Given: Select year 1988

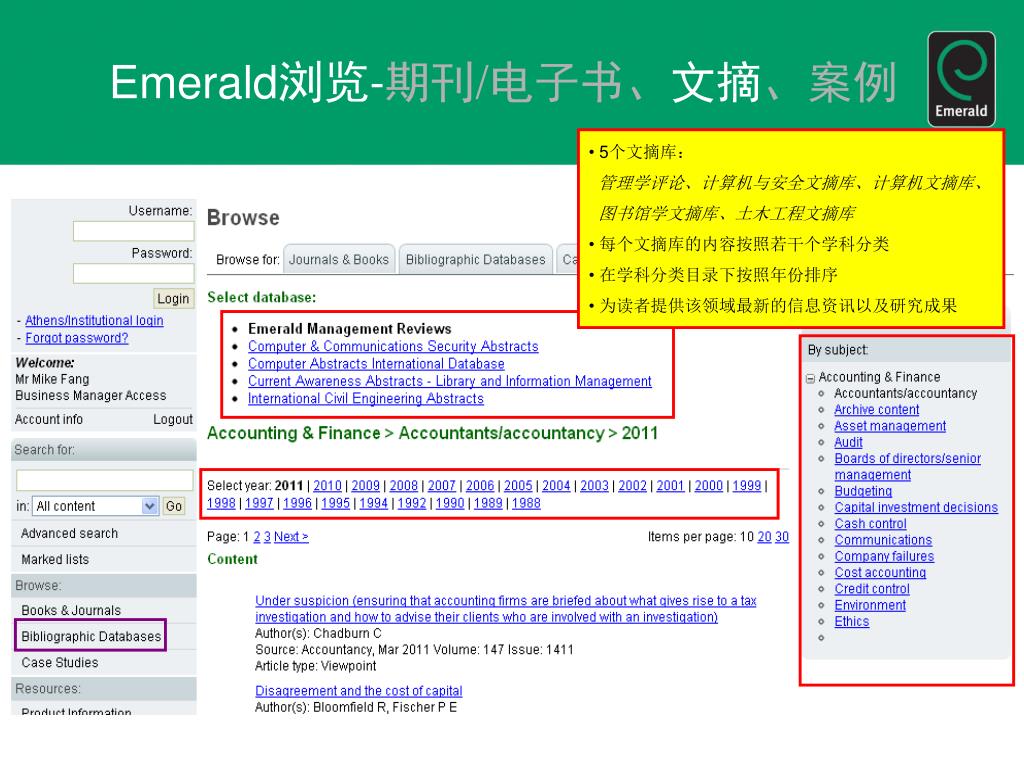Looking at the screenshot, I should [x=526, y=504].
